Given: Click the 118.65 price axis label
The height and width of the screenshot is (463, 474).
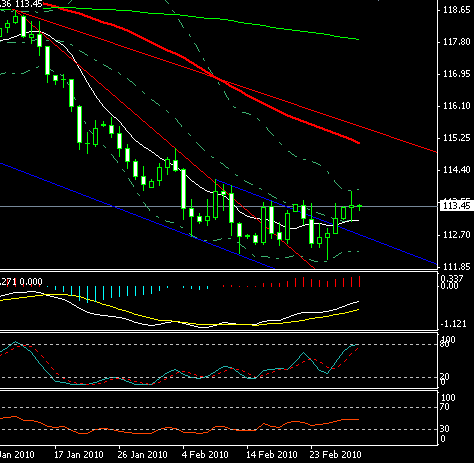Looking at the screenshot, I should (x=456, y=10).
